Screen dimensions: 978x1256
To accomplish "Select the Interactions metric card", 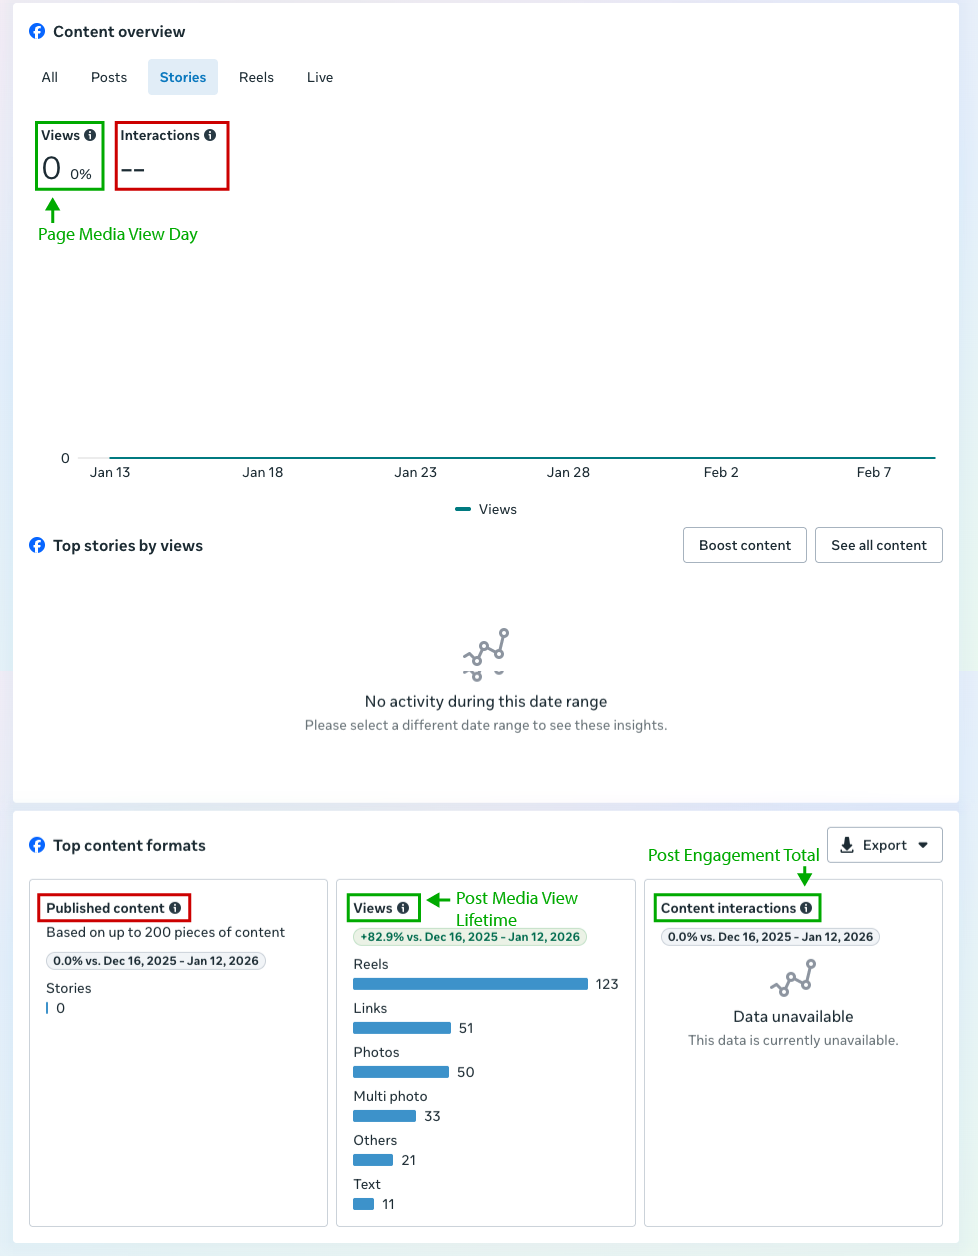I will (x=172, y=155).
